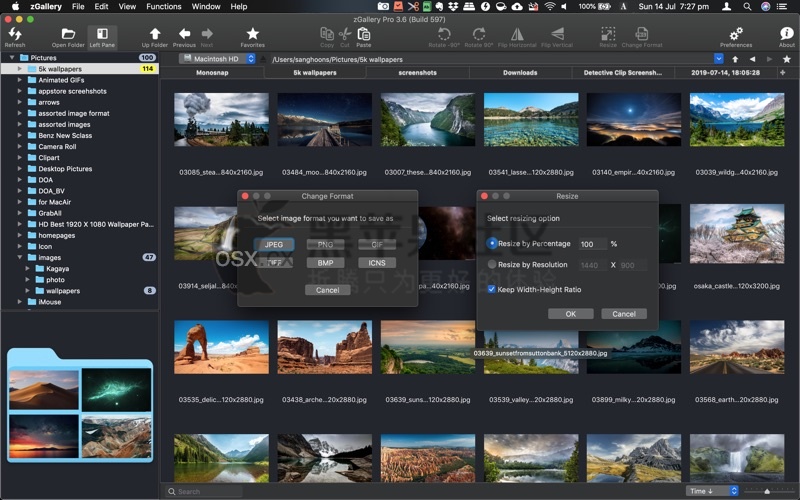Choose GIF in Change Format dialog

click(x=377, y=244)
